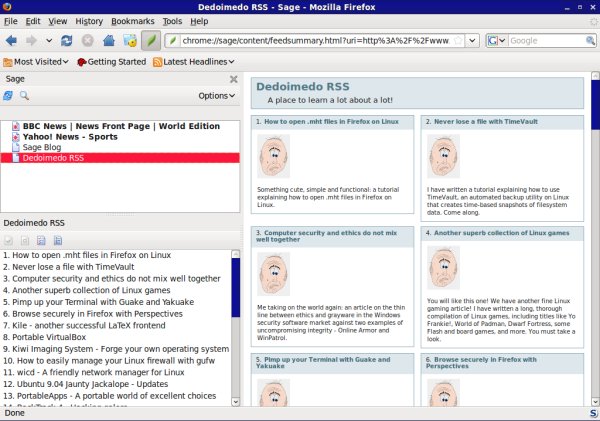The width and height of the screenshot is (600, 421).
Task: Expand the Most Visited bookmarks folder
Action: (x=37, y=62)
